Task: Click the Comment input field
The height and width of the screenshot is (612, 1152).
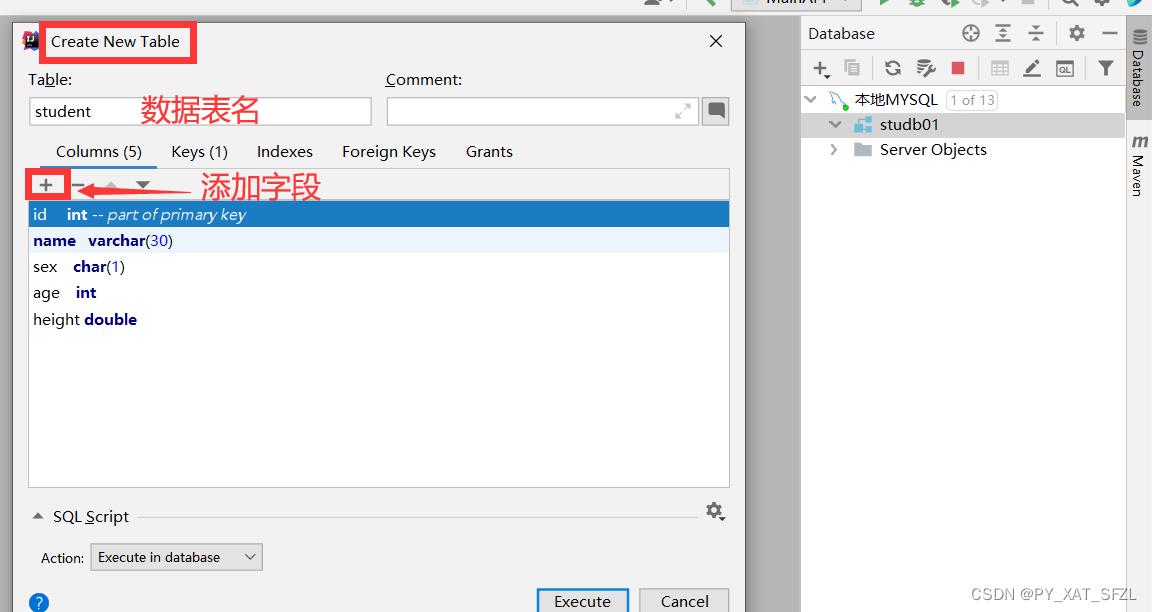Action: click(x=542, y=112)
